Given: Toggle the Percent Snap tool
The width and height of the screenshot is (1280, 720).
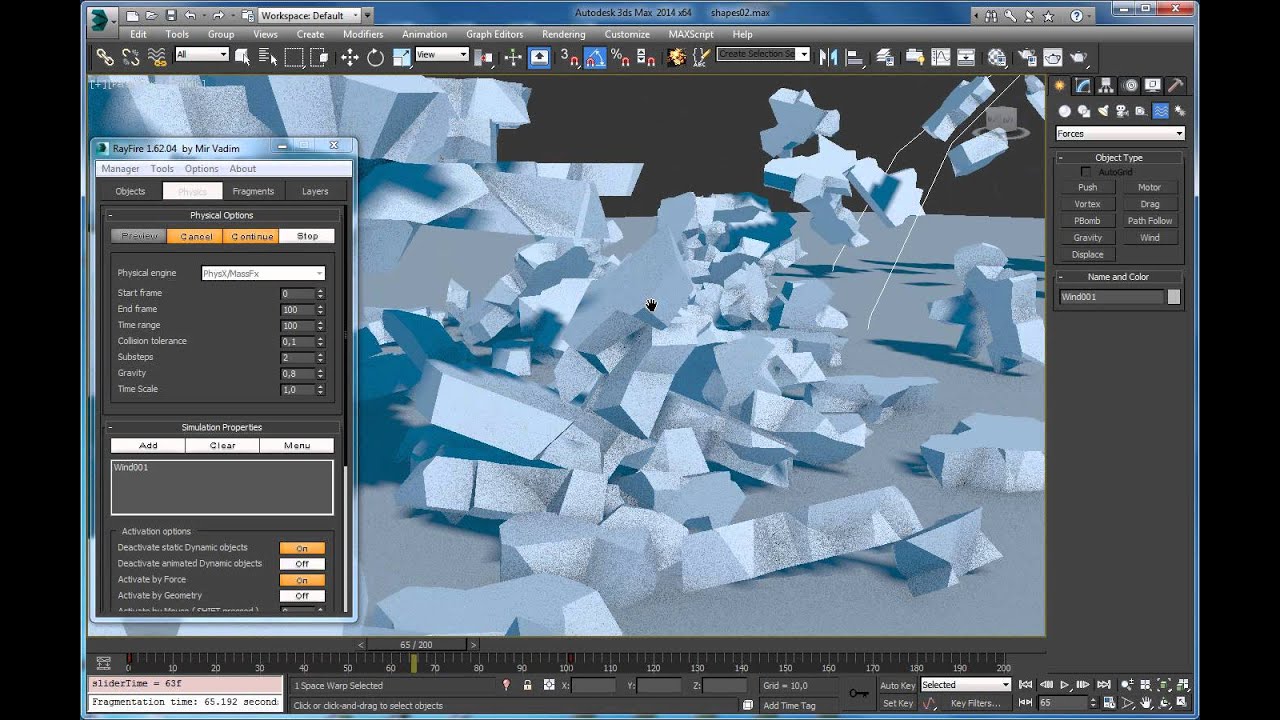Looking at the screenshot, I should tap(620, 57).
